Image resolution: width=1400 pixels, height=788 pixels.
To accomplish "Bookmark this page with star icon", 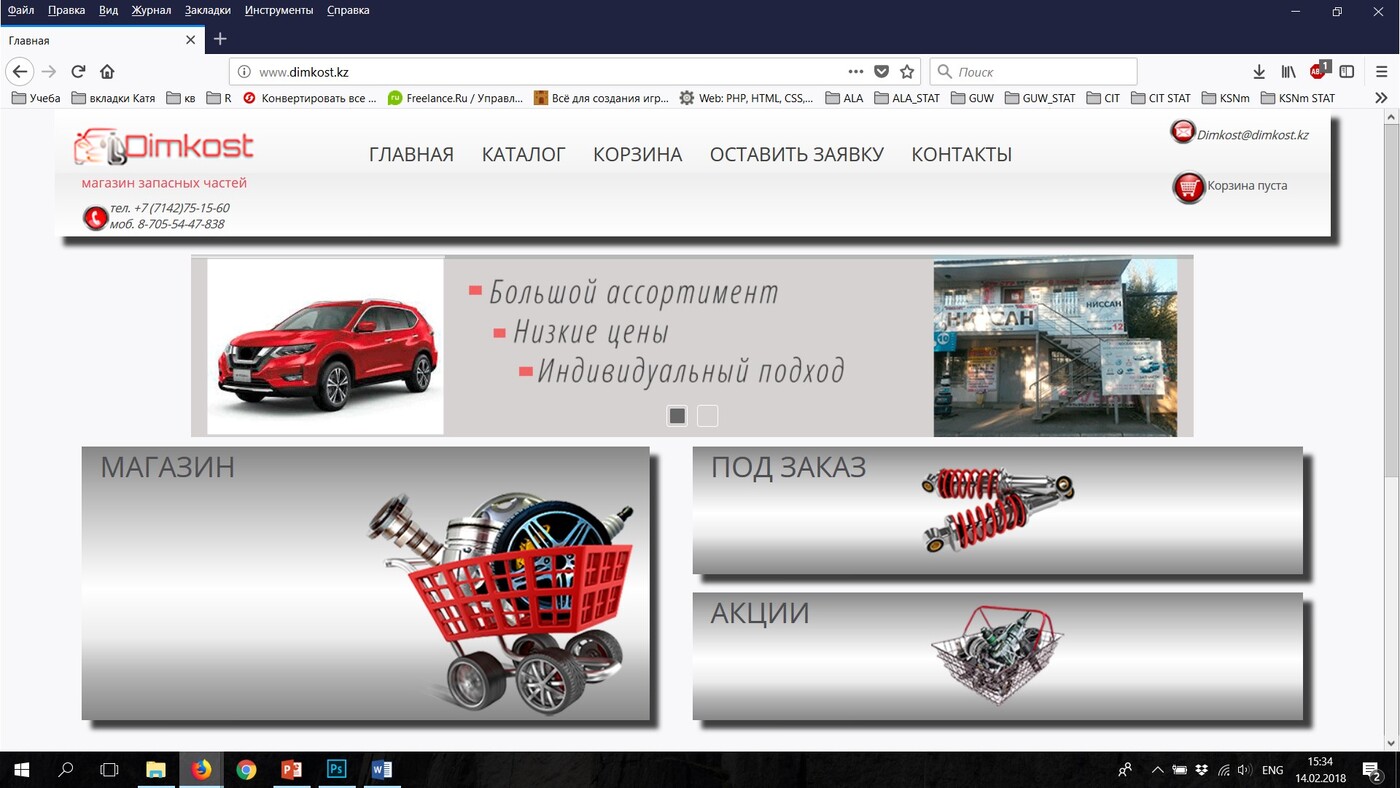I will (907, 72).
